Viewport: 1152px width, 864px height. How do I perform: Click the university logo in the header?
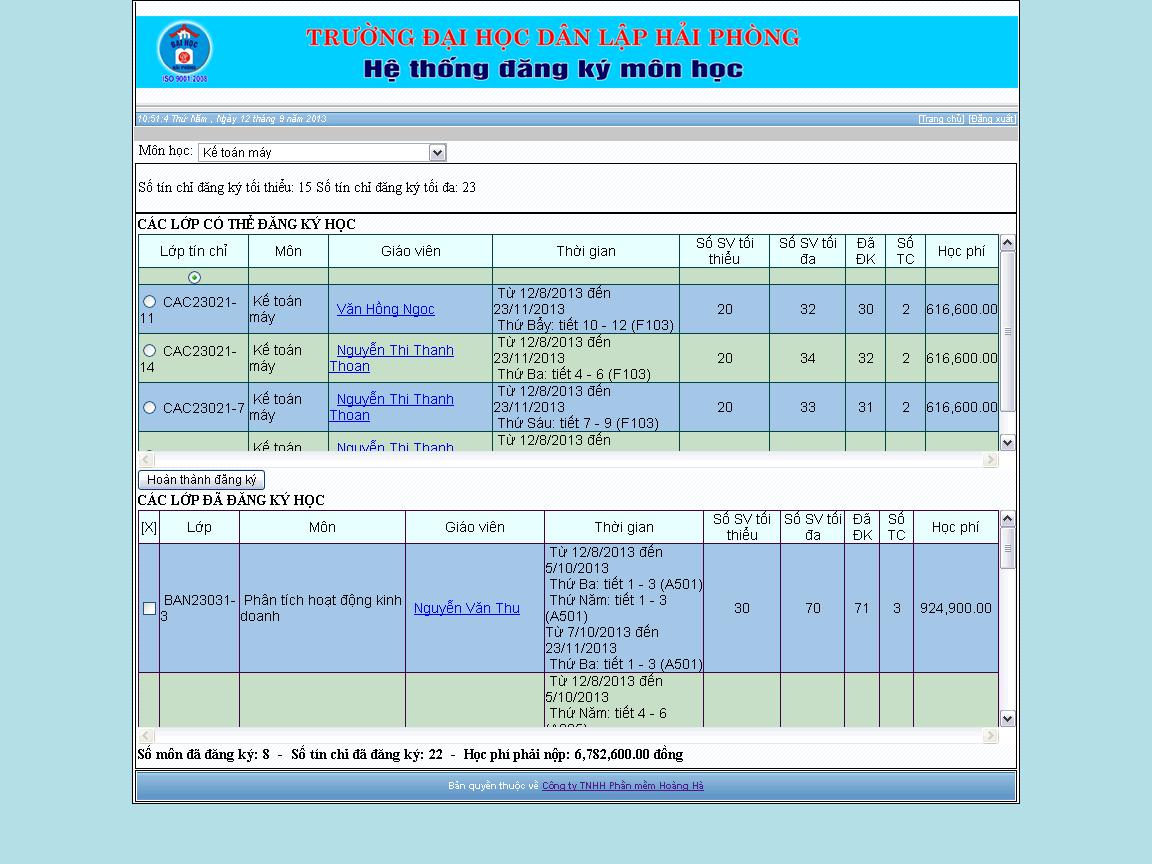tap(184, 51)
